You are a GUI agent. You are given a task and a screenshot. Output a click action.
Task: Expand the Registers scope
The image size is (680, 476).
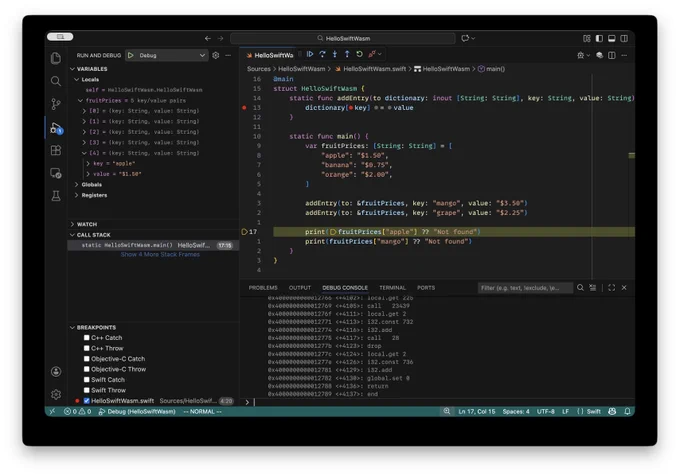tap(77, 195)
